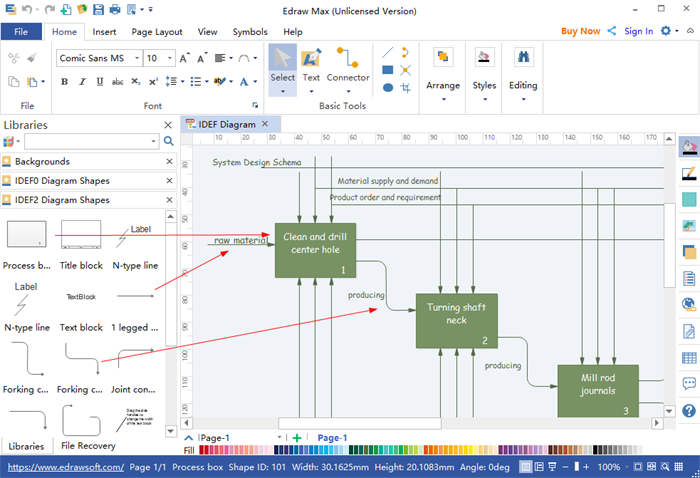The image size is (700, 478).
Task: Toggle italic text formatting
Action: [x=80, y=82]
